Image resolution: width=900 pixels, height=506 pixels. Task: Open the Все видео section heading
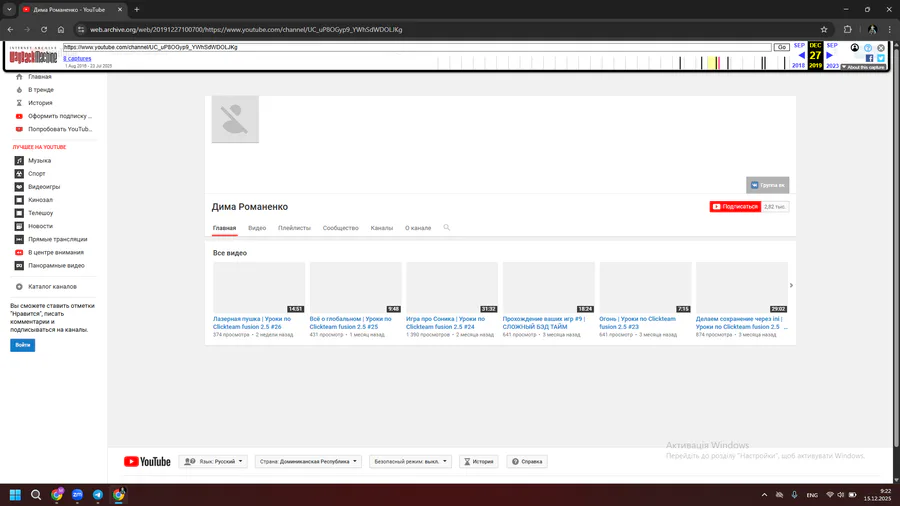click(x=230, y=253)
